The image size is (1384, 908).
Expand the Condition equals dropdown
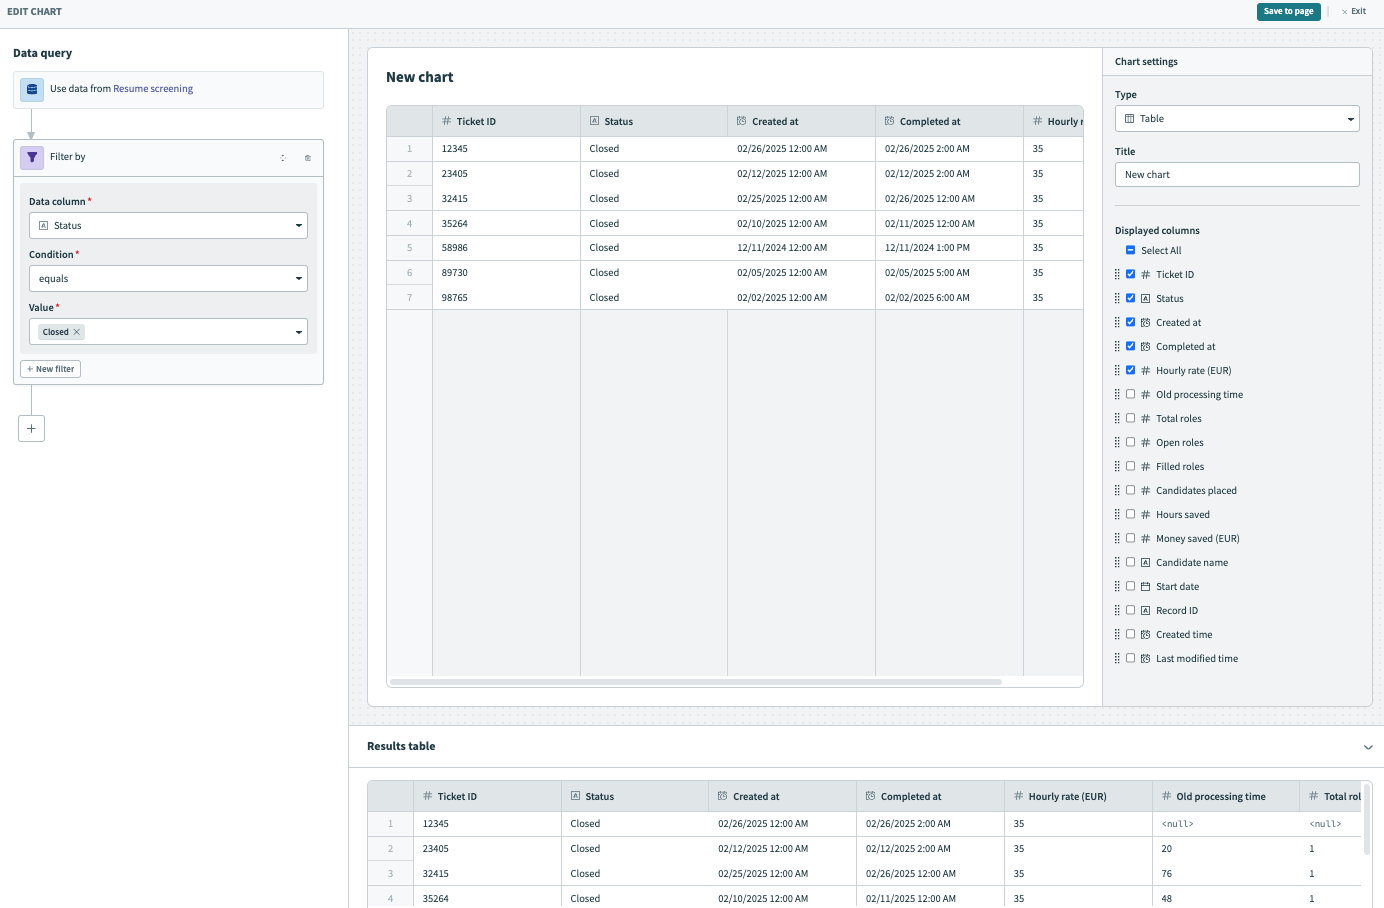point(168,279)
